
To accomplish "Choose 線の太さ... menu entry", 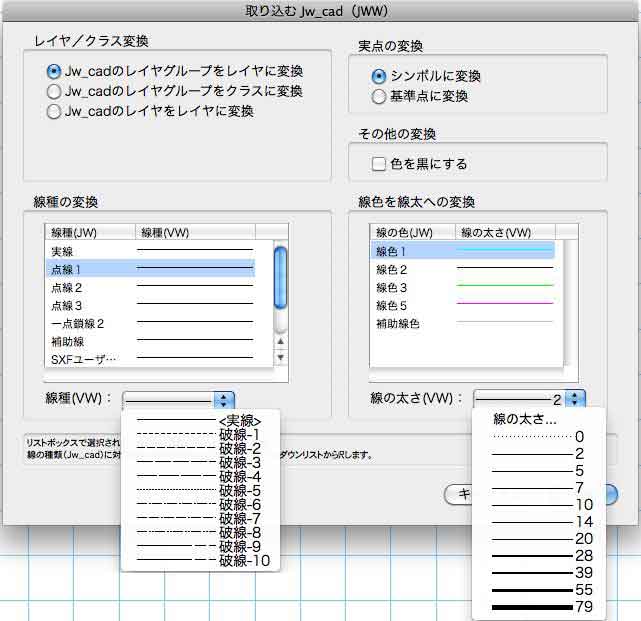I will 525,420.
